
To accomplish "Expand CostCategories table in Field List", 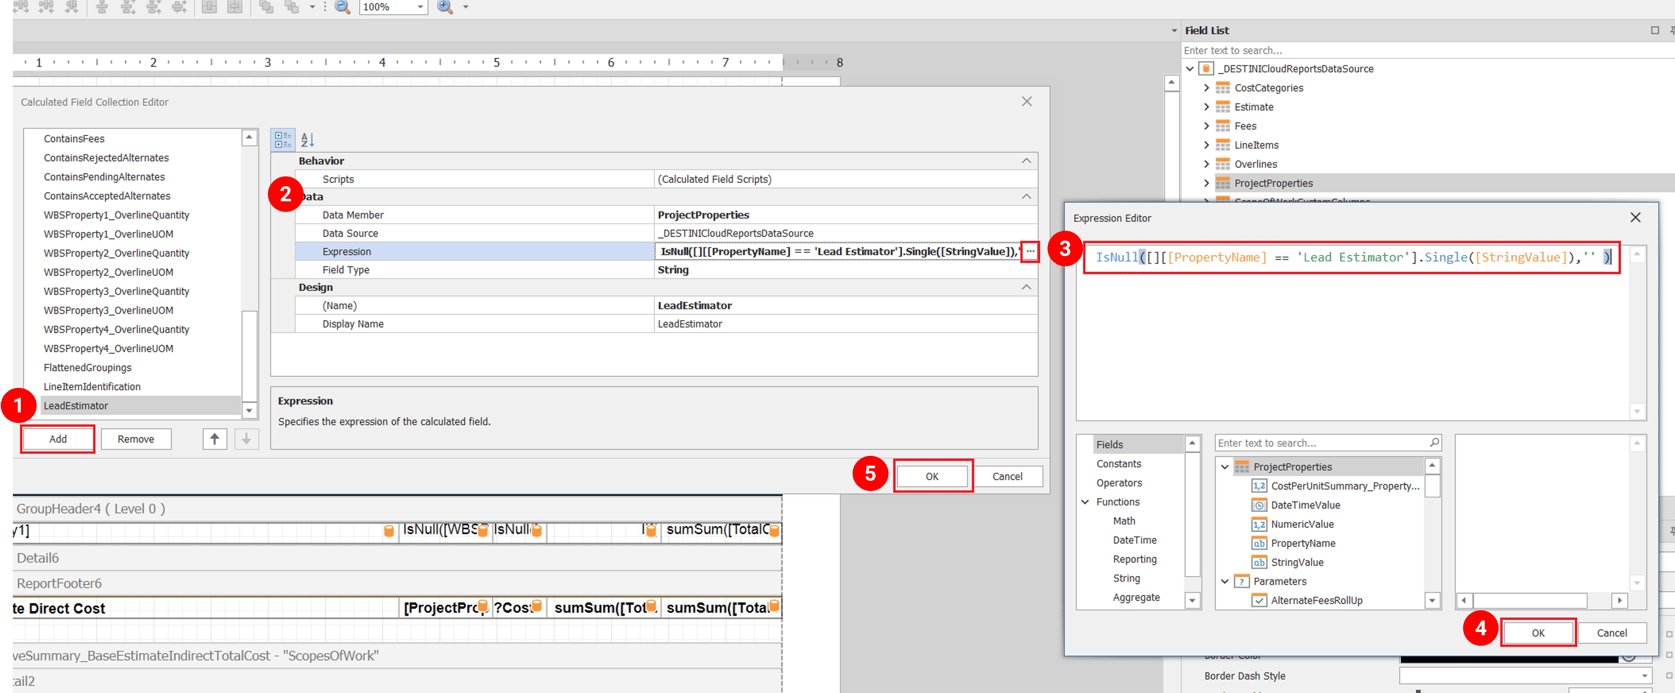I will [x=1207, y=88].
